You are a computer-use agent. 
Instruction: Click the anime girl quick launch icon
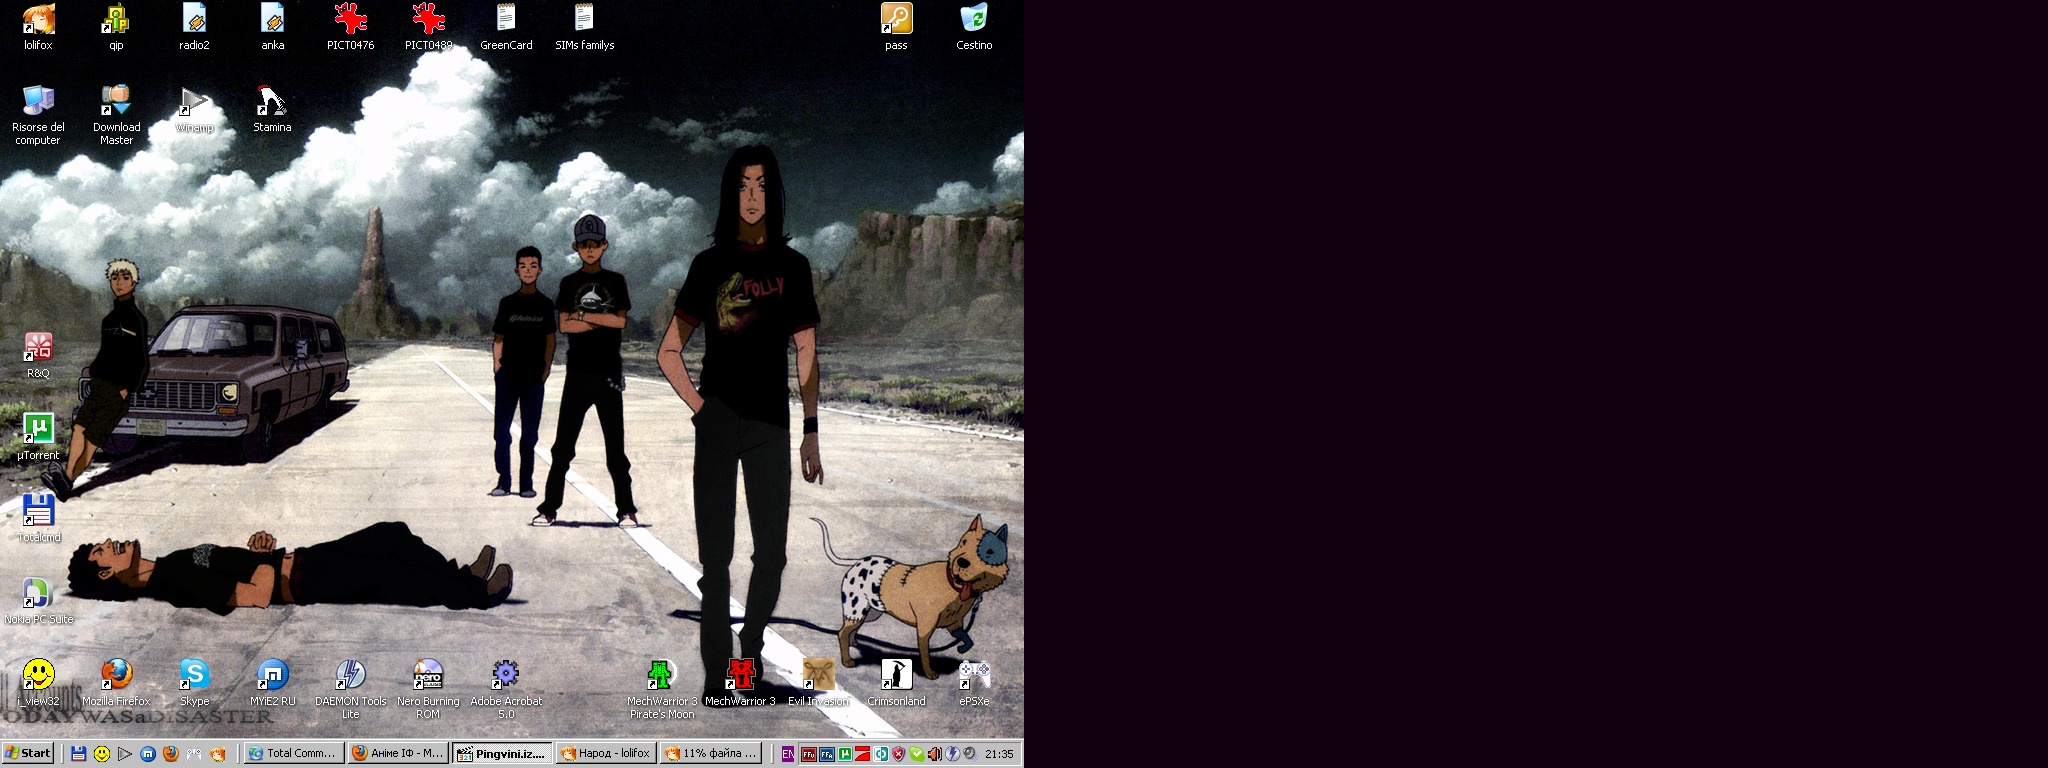[x=217, y=754]
